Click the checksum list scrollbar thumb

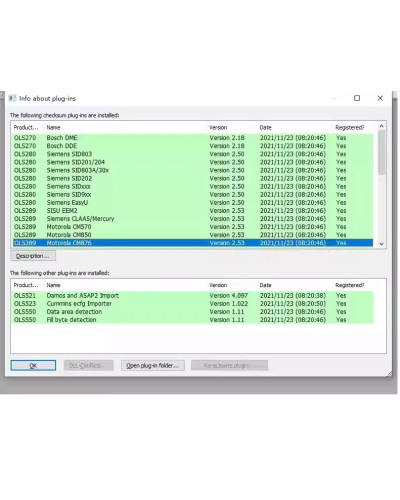click(381, 152)
